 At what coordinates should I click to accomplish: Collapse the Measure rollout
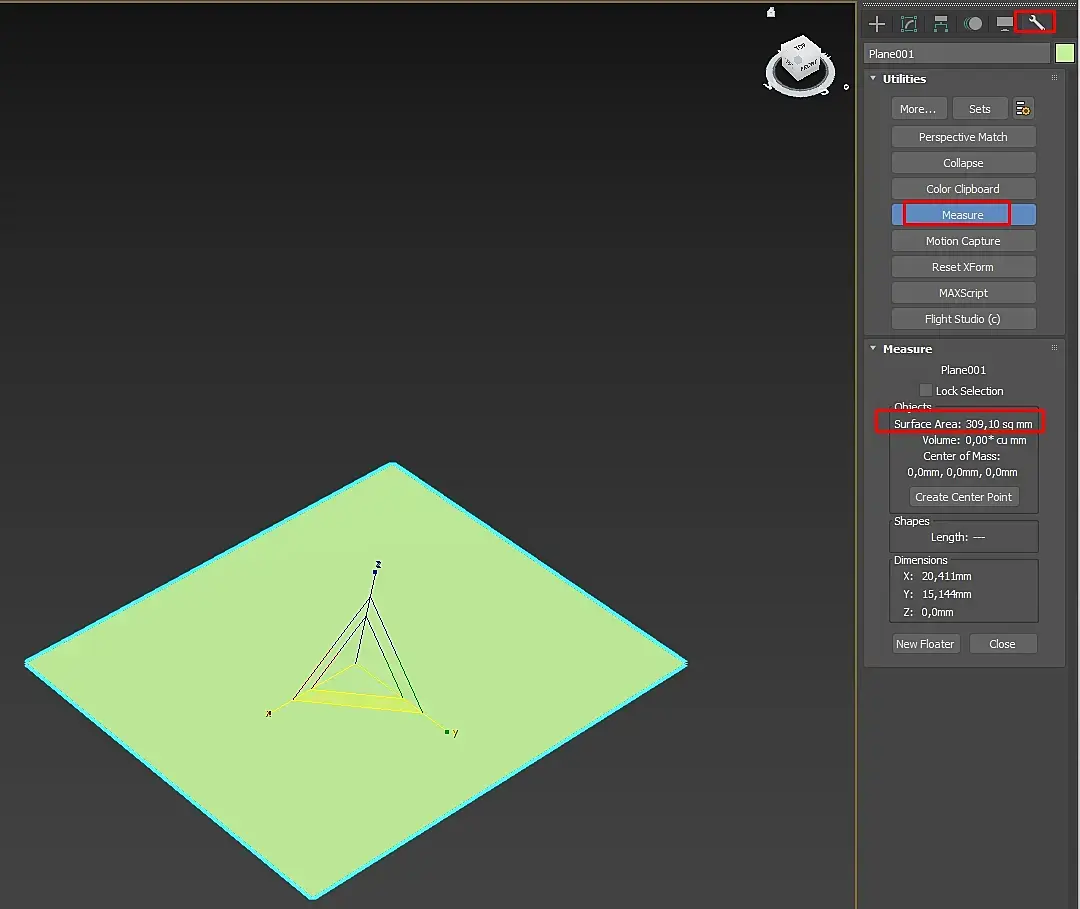click(873, 349)
